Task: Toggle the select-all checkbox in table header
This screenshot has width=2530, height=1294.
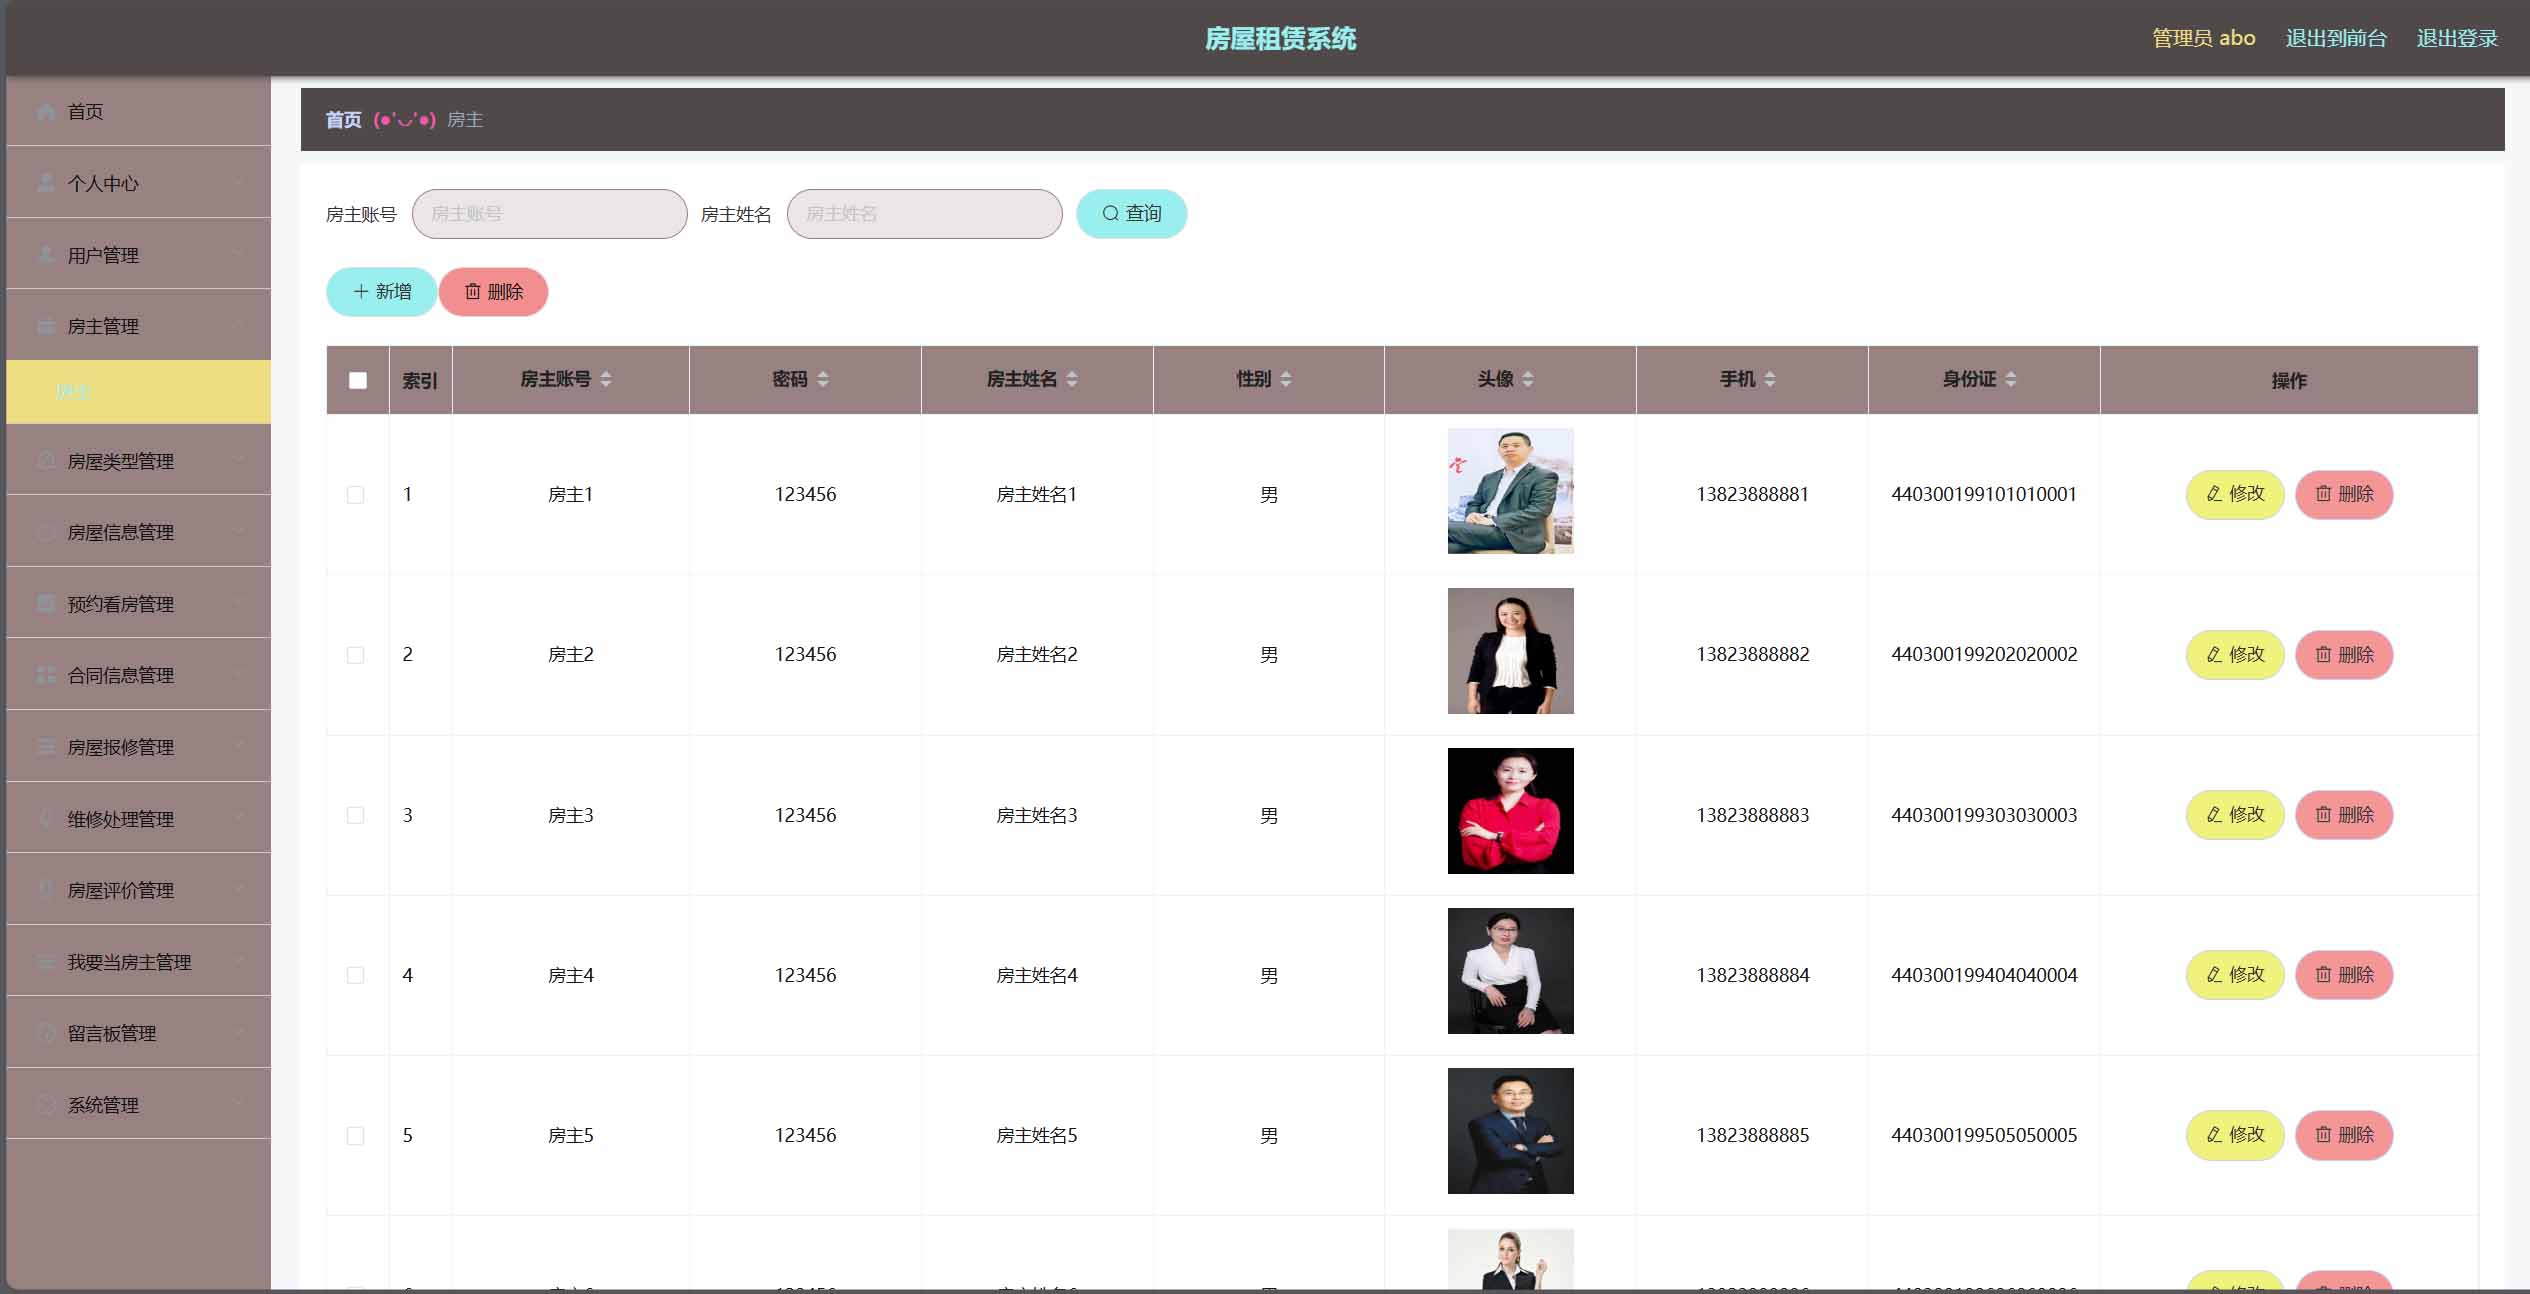Action: point(358,380)
